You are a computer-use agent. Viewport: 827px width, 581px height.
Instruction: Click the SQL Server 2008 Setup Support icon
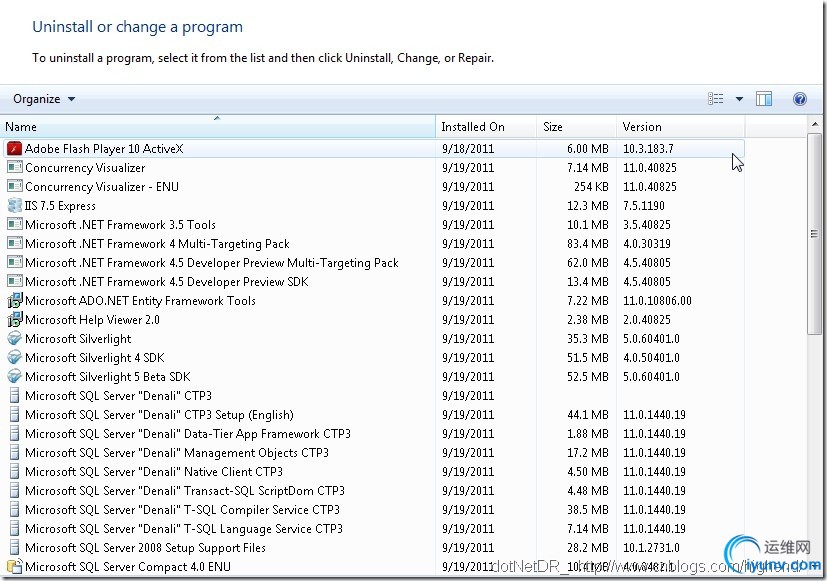(15, 547)
